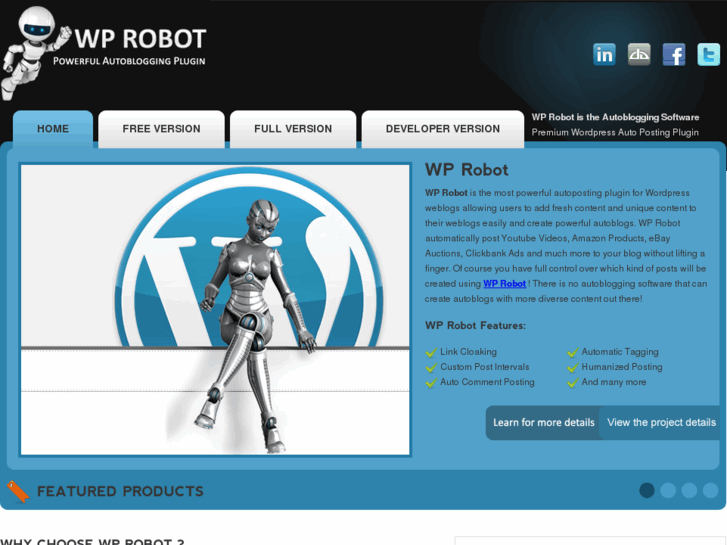The height and width of the screenshot is (545, 727).
Task: Open the deviantArt social icon
Action: [639, 54]
